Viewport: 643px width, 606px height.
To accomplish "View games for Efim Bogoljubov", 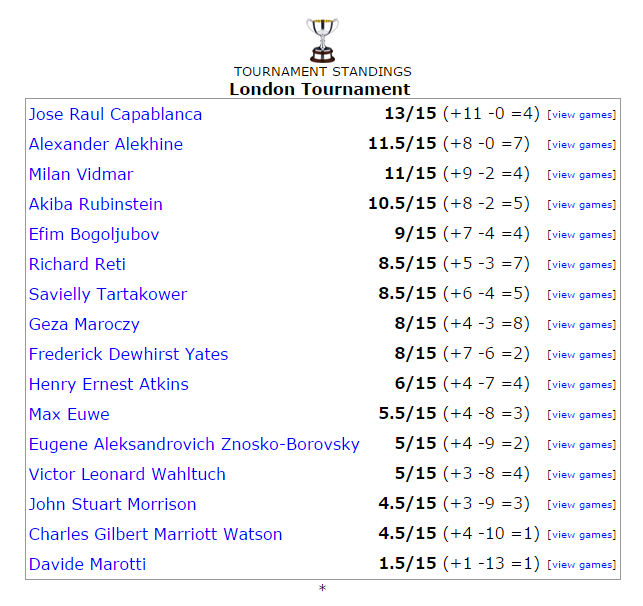I will tap(581, 235).
